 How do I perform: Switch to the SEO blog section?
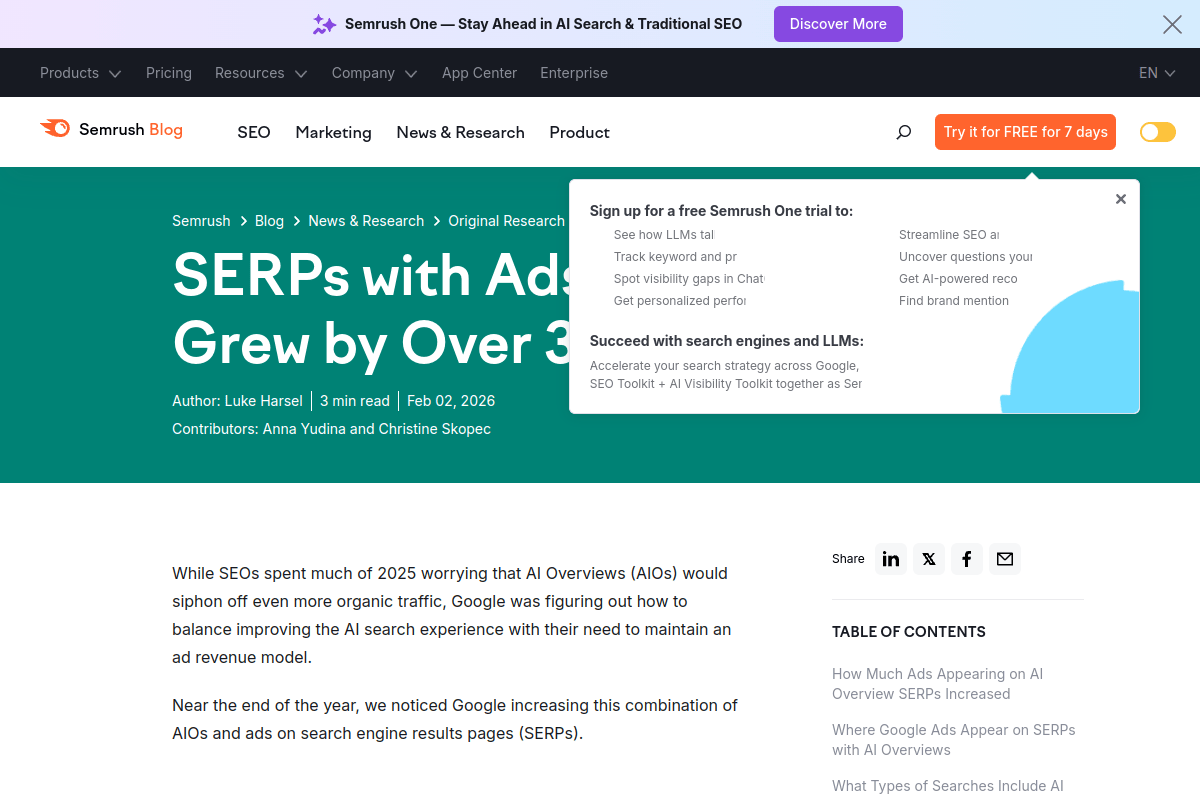pyautogui.click(x=253, y=132)
